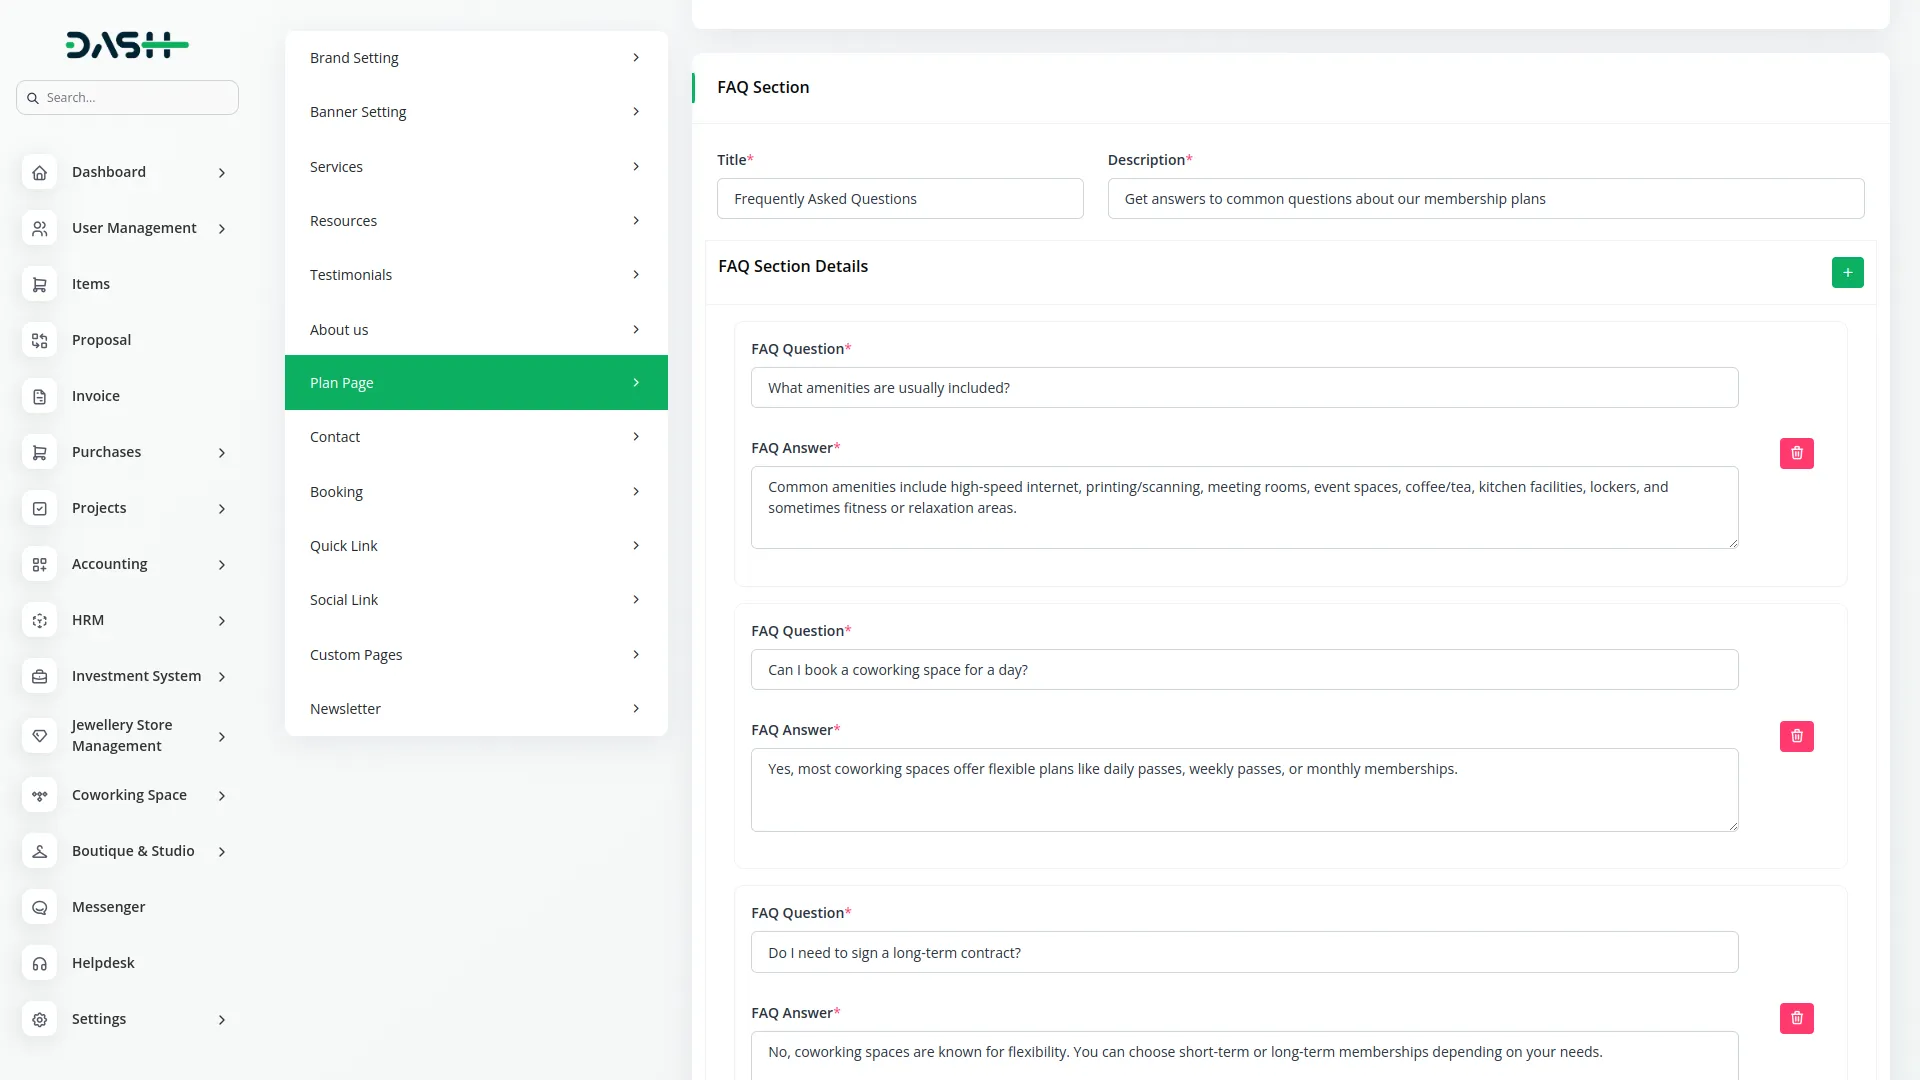This screenshot has width=1920, height=1080.
Task: Select the Projects checkbox icon in sidebar
Action: click(40, 508)
